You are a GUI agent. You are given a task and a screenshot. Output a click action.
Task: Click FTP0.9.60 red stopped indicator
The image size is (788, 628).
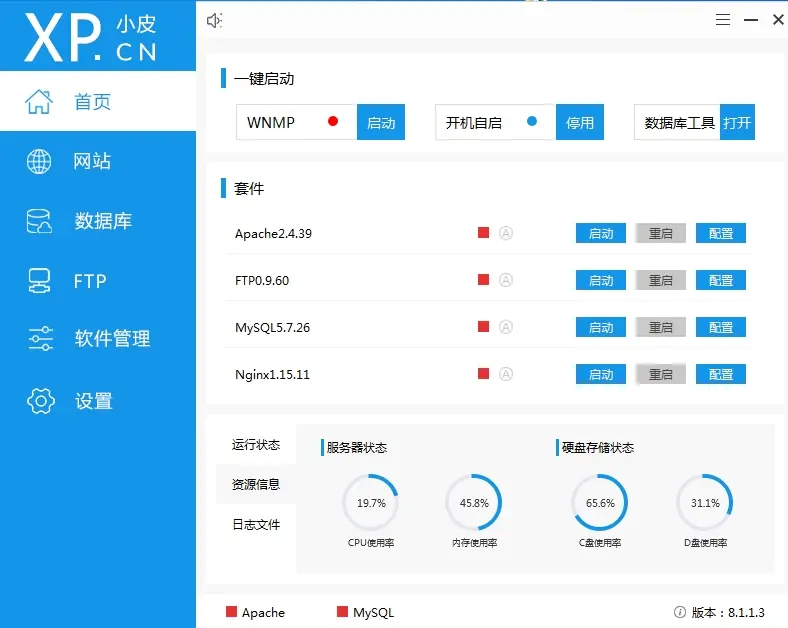point(483,279)
